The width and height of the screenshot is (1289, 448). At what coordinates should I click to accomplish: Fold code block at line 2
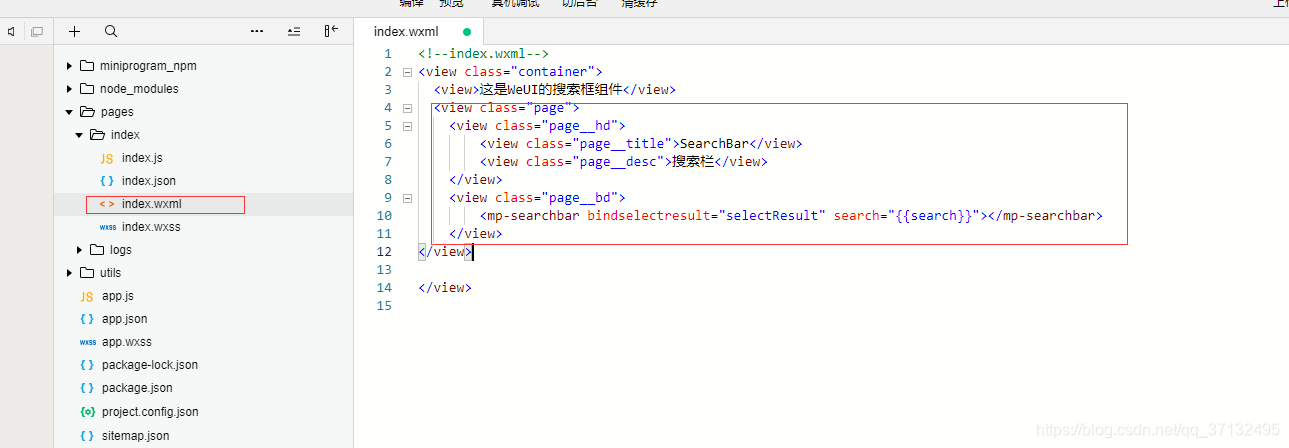pyautogui.click(x=407, y=72)
